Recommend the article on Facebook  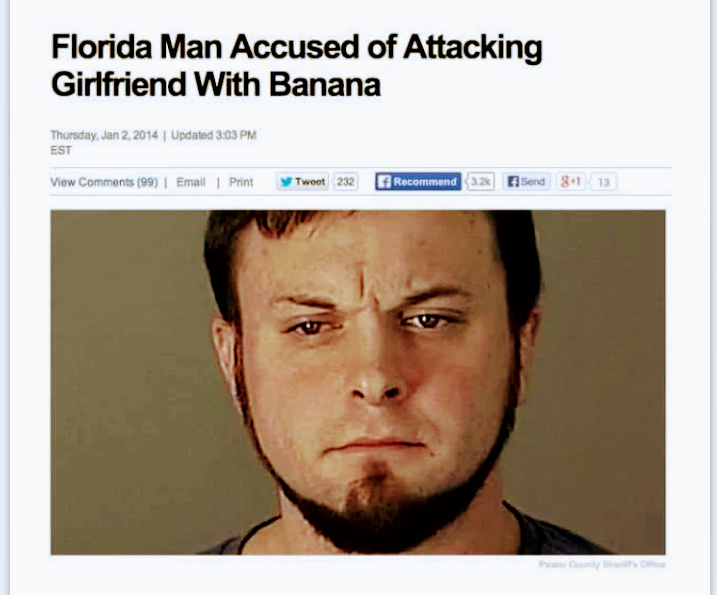tap(418, 182)
